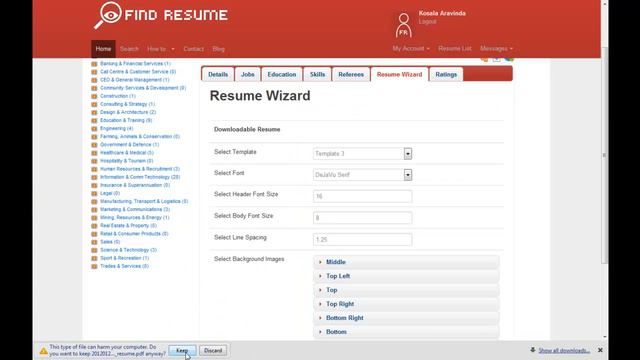Open the Select Font dropdown

pyautogui.click(x=362, y=175)
